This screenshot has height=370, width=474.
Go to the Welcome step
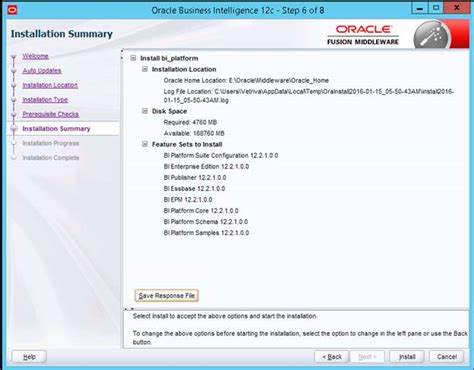[35, 56]
